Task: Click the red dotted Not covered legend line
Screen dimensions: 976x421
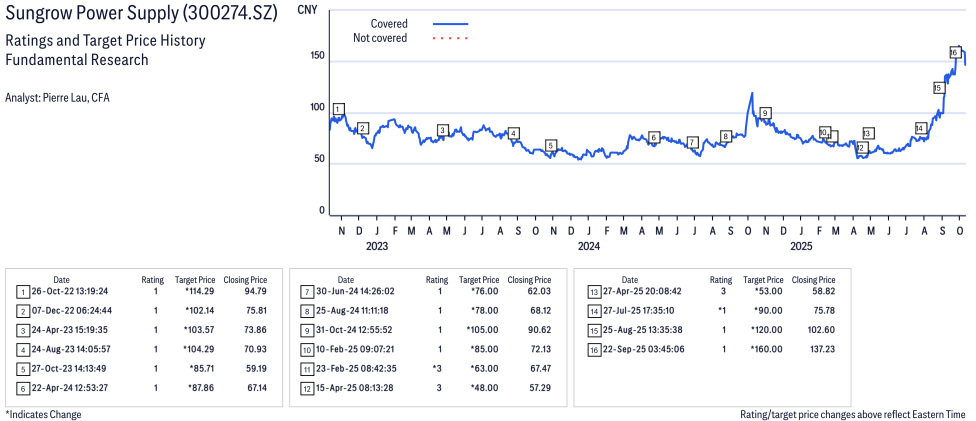Action: 450,38
